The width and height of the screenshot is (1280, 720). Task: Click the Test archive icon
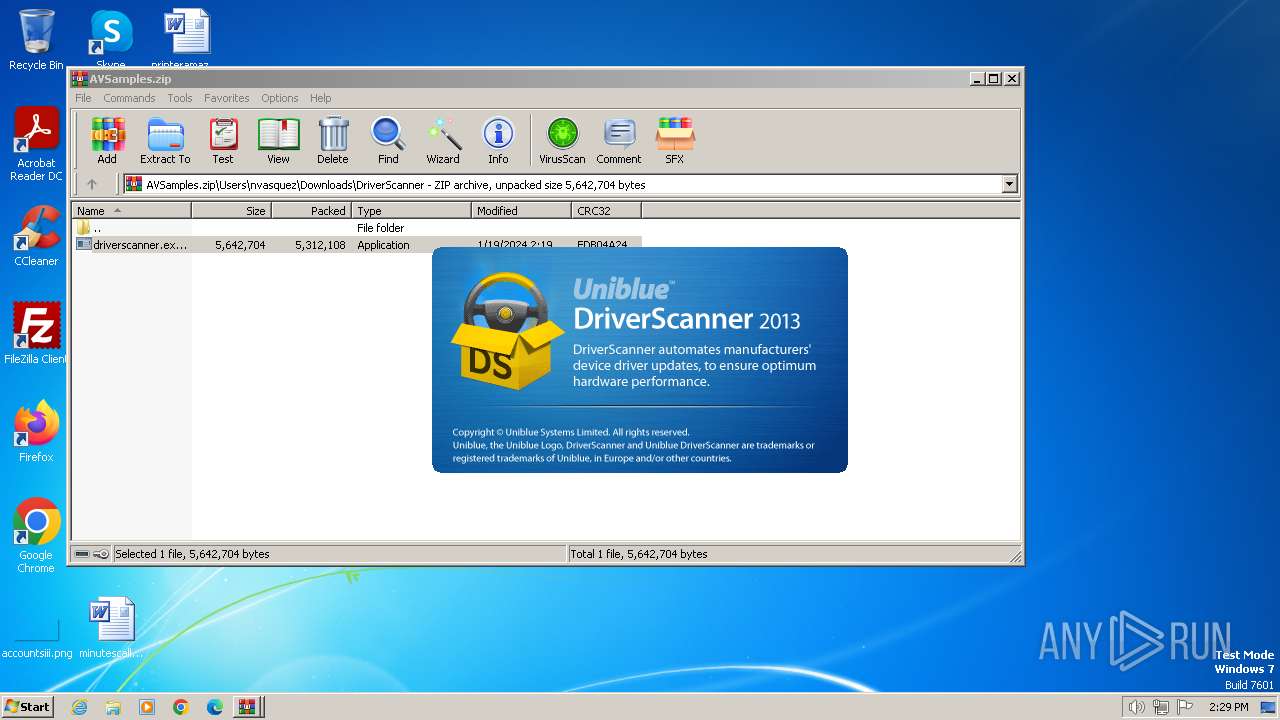pyautogui.click(x=223, y=140)
